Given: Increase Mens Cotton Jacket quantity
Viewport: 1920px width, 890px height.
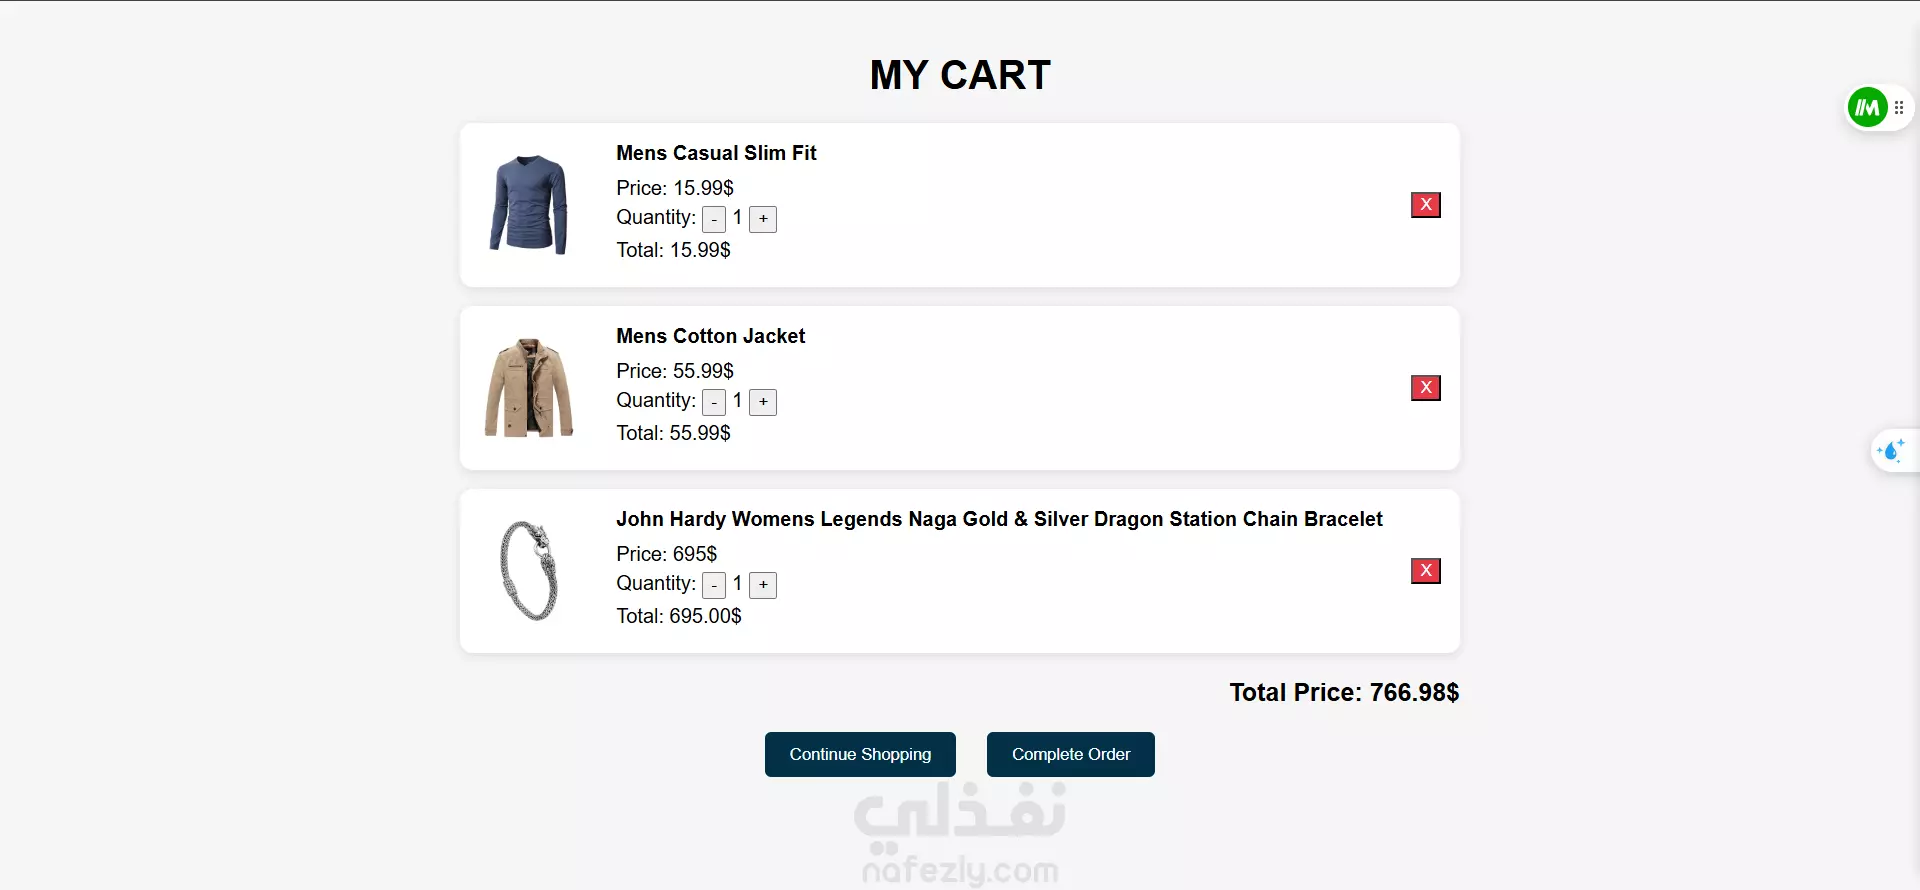Looking at the screenshot, I should [763, 402].
